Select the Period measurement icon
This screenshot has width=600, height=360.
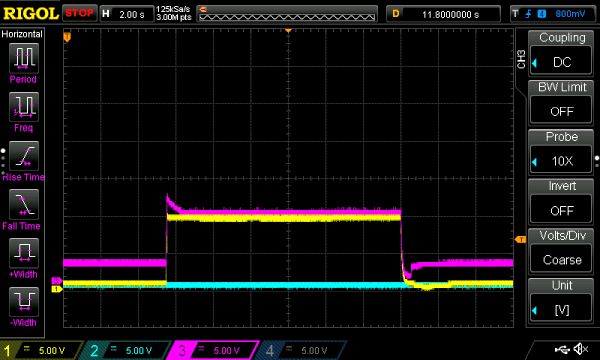click(24, 58)
